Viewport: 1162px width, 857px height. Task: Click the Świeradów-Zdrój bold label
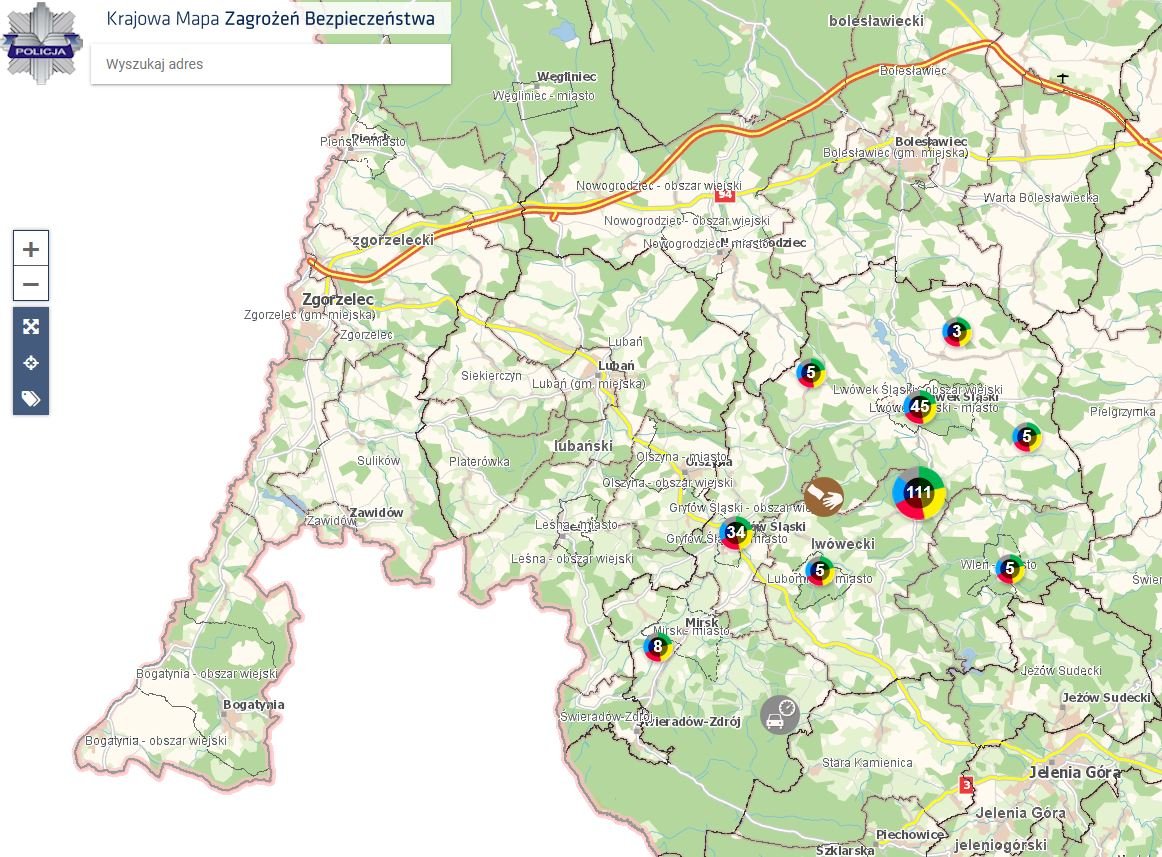(691, 721)
